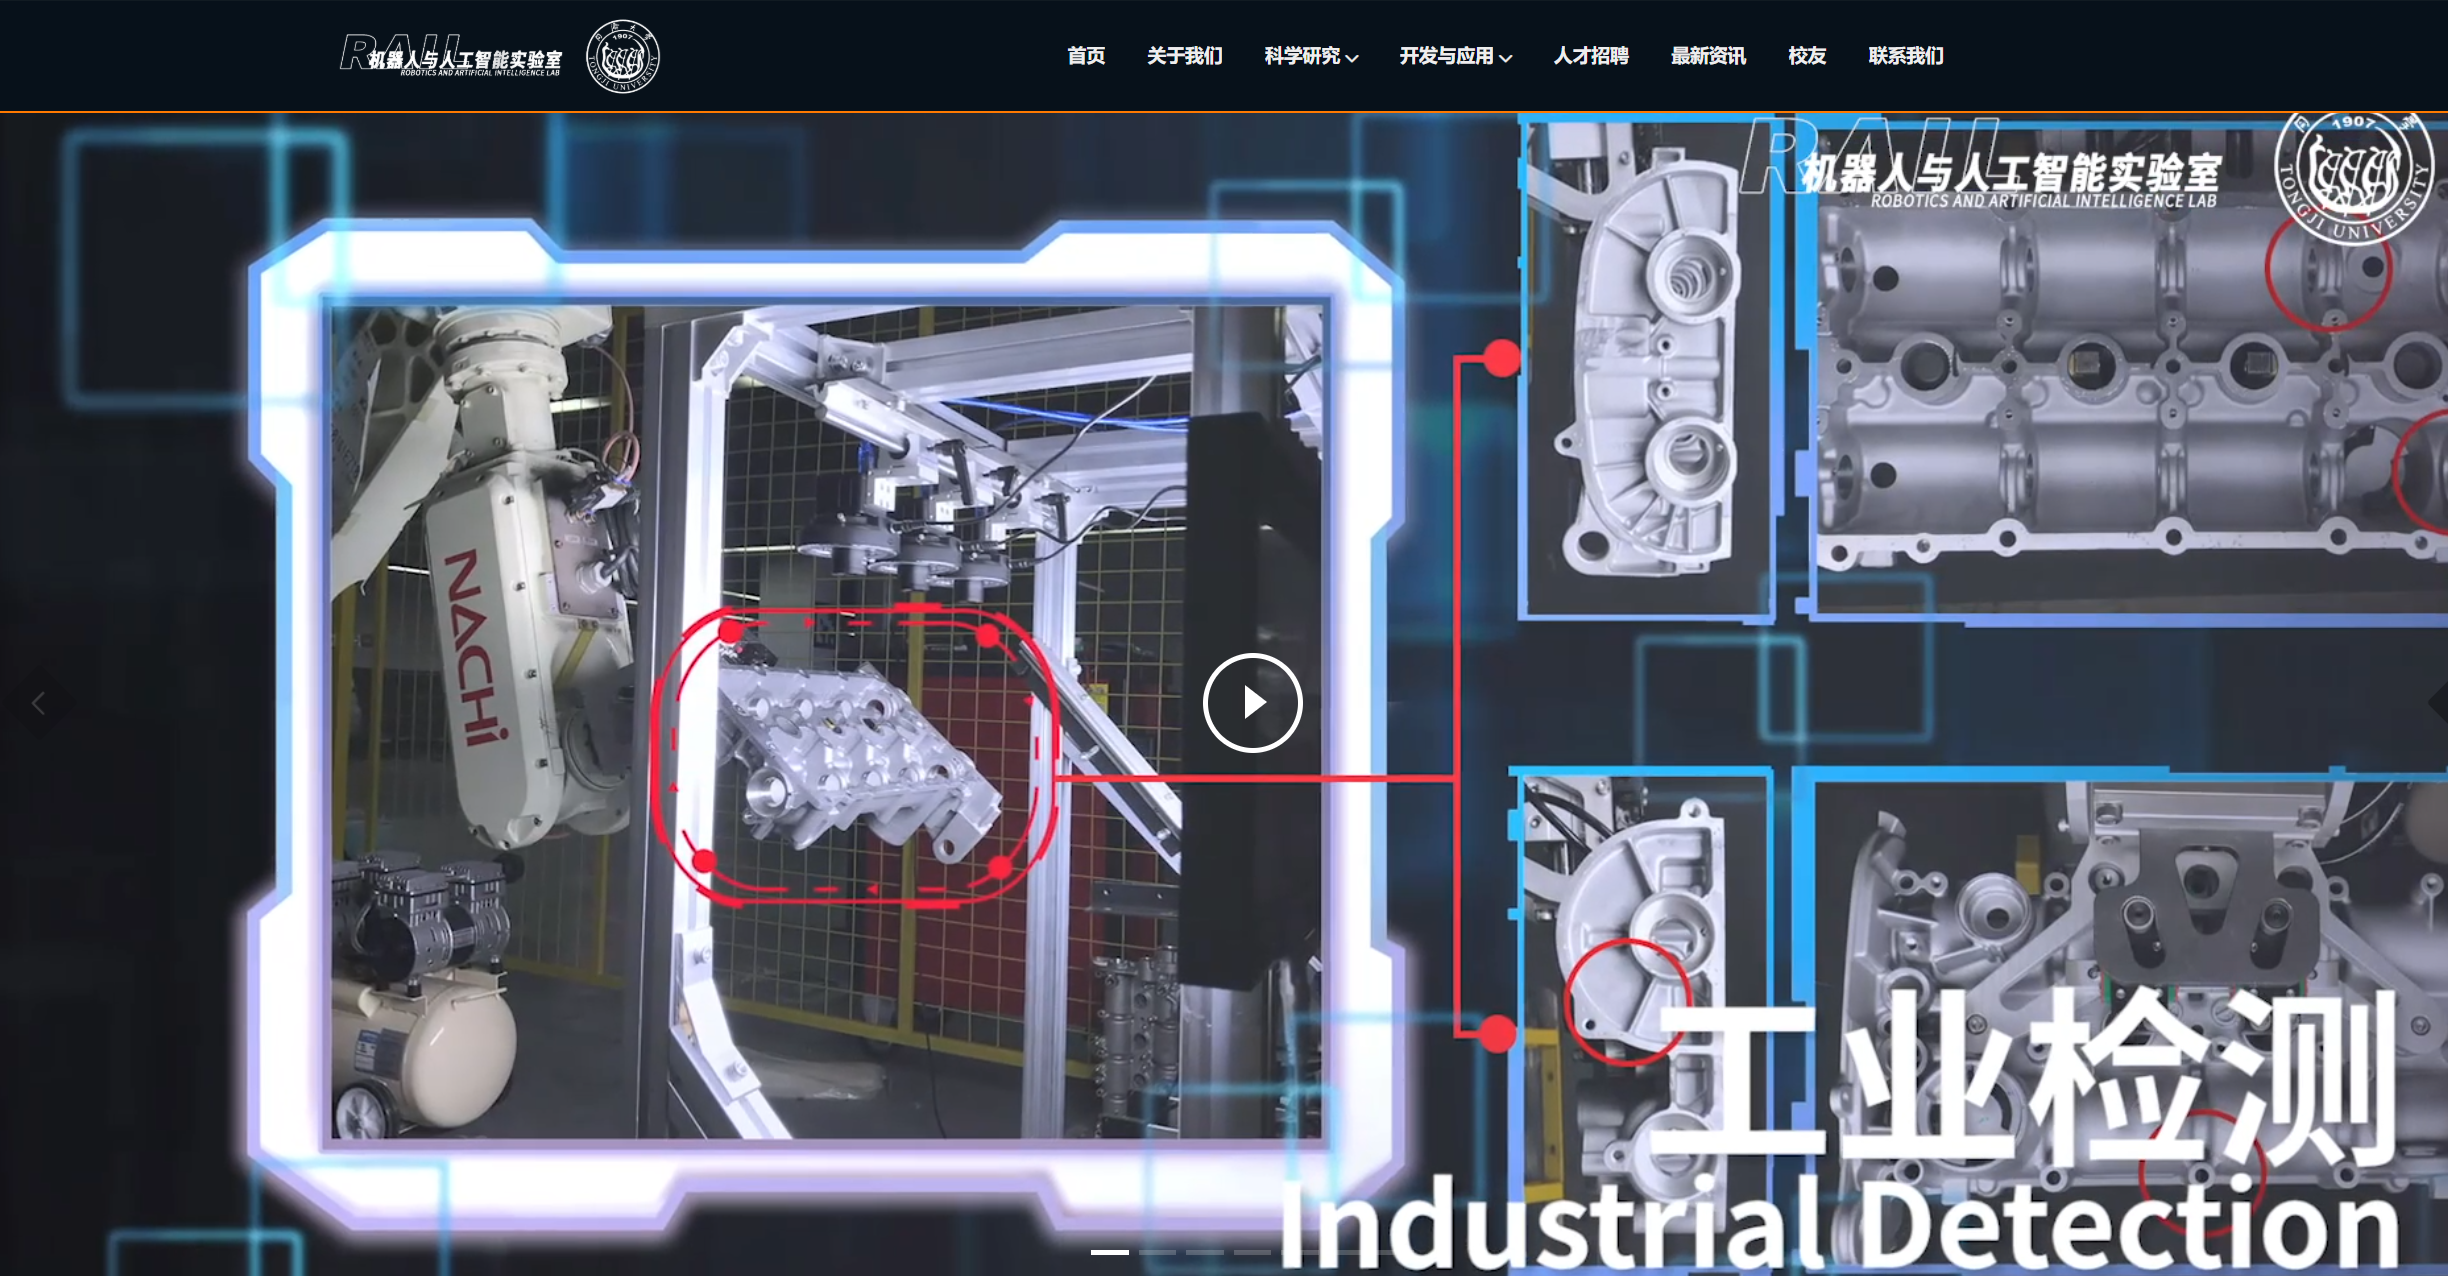Go to the 校友 alumni page
Image resolution: width=2448 pixels, height=1276 pixels.
1807,56
